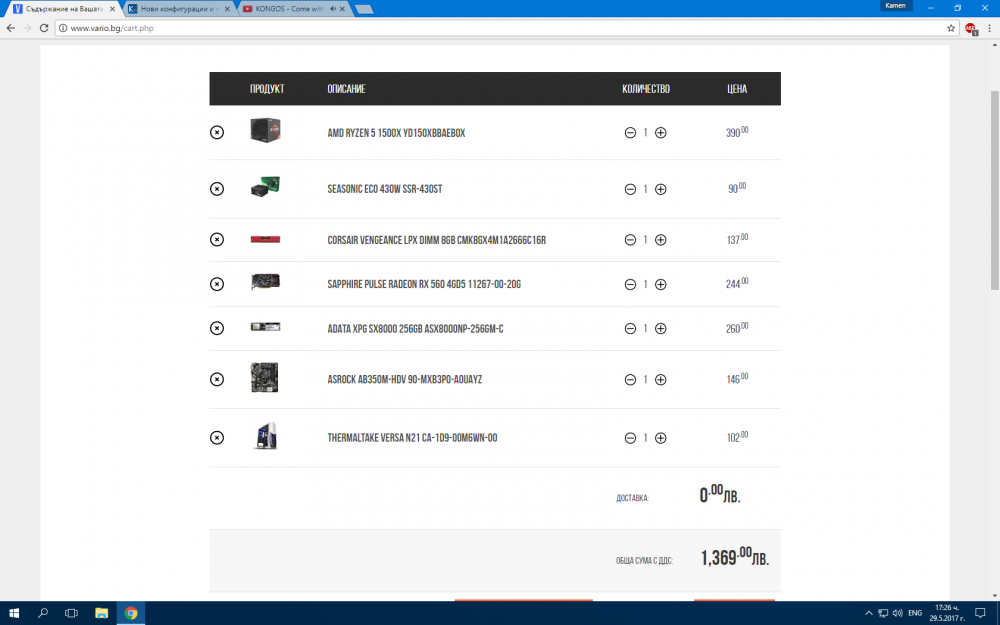Image resolution: width=1000 pixels, height=625 pixels.
Task: Open Corsair Vengeance LPX RAM thumbnail
Action: (265, 240)
